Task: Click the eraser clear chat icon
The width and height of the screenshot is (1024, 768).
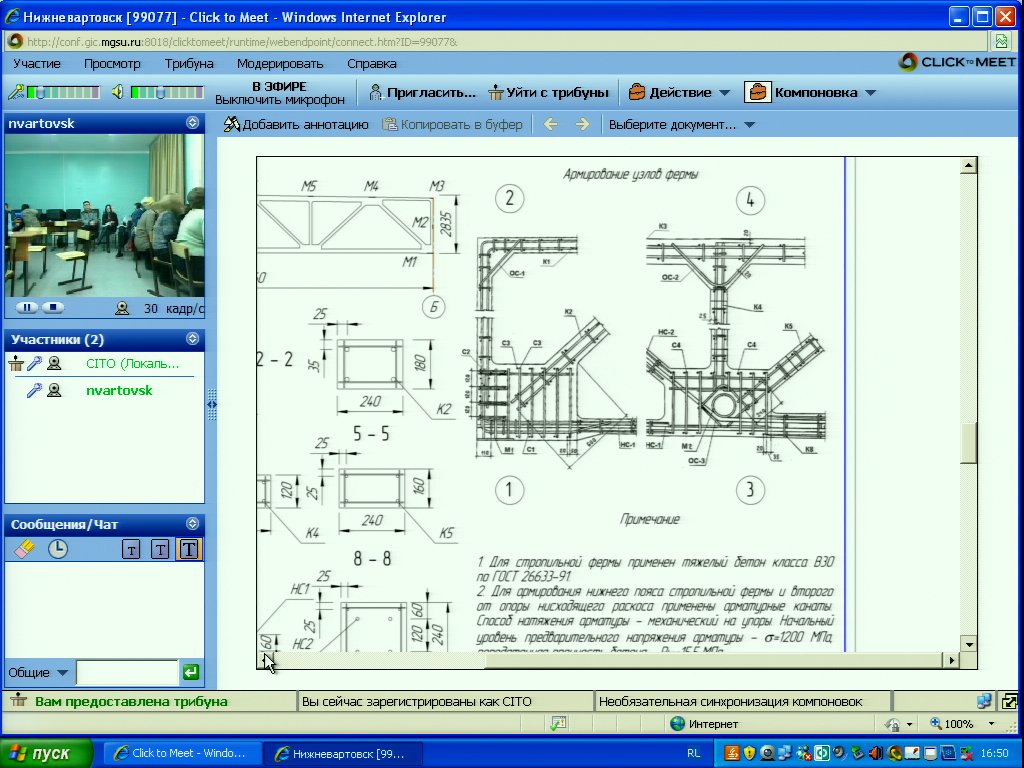Action: (x=24, y=549)
